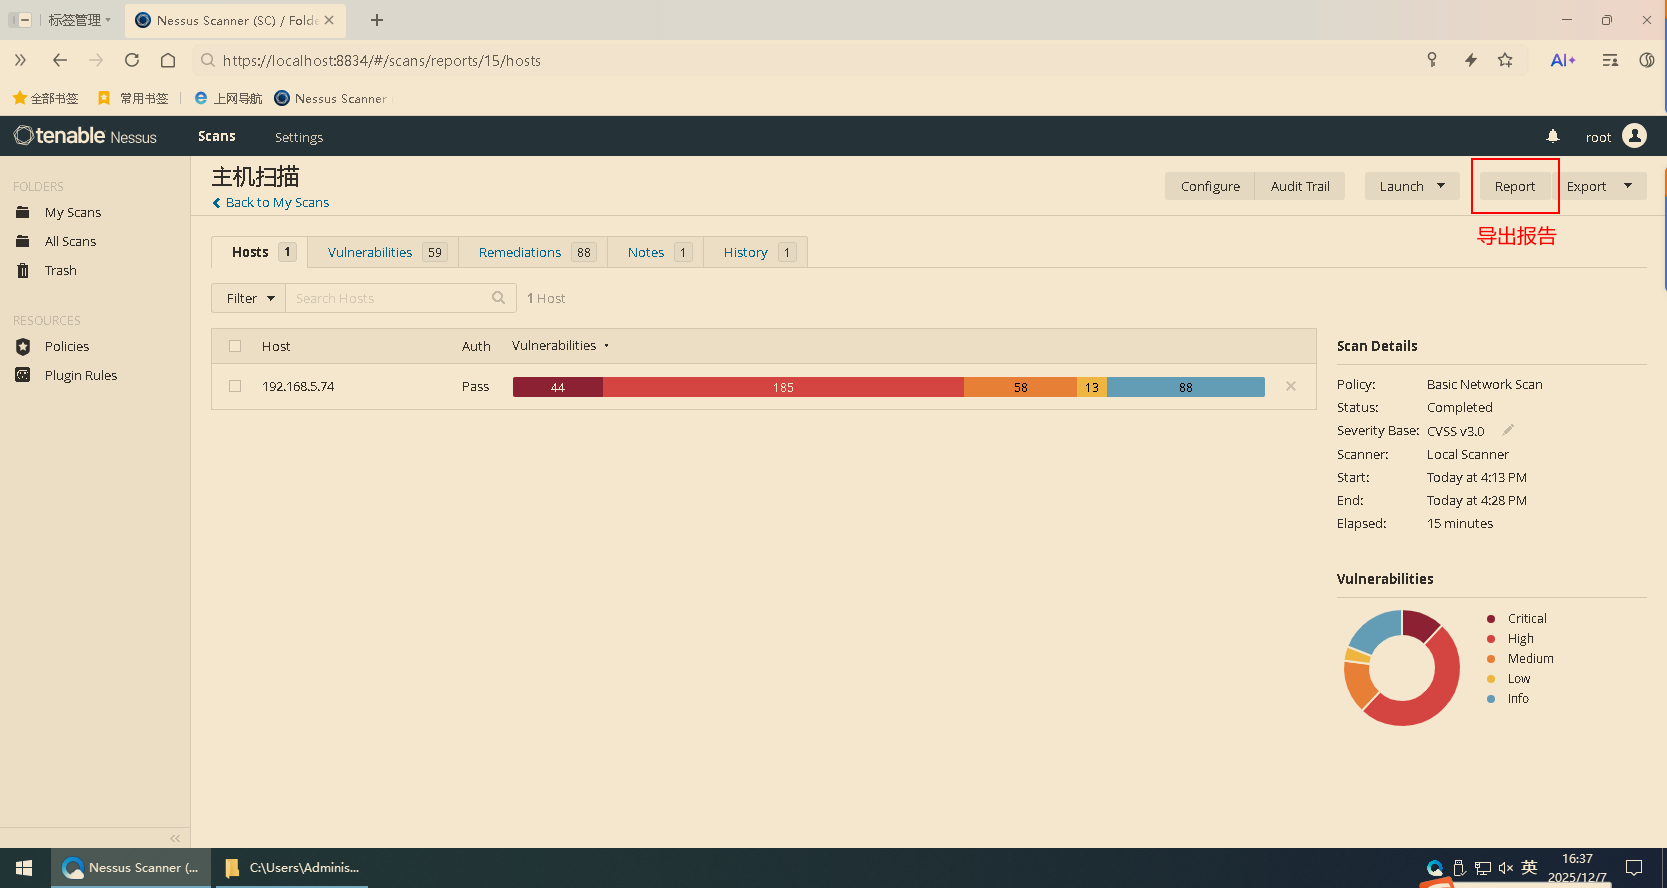Click the red High severity bar segment

coord(783,387)
